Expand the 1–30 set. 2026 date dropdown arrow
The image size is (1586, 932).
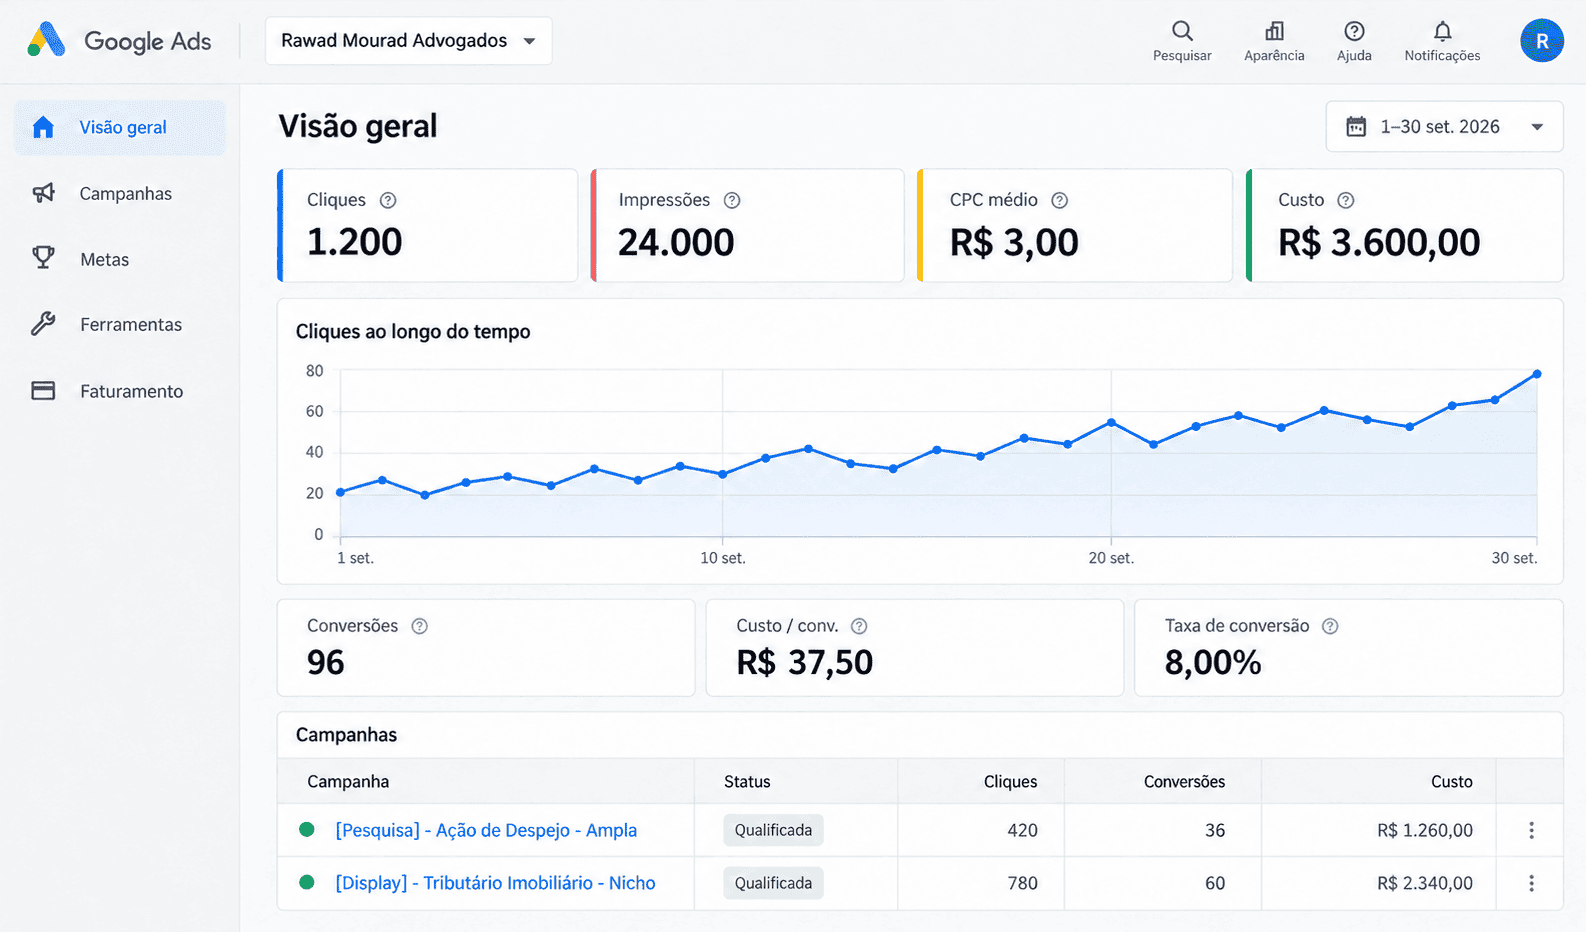[x=1537, y=127]
